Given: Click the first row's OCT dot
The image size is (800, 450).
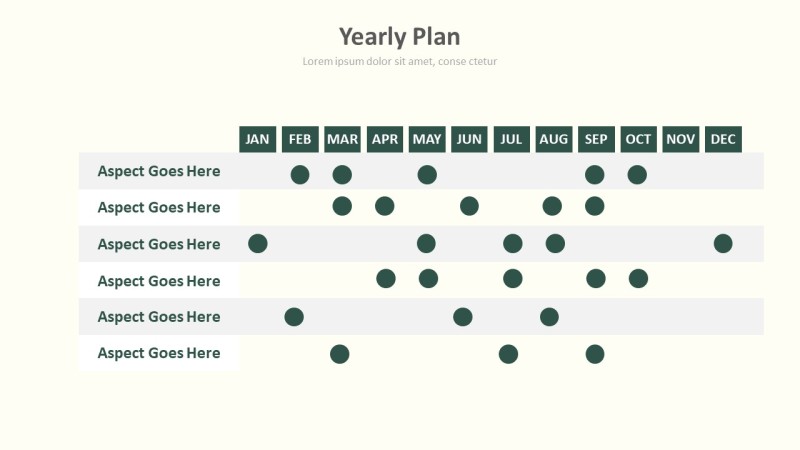Looking at the screenshot, I should (637, 175).
